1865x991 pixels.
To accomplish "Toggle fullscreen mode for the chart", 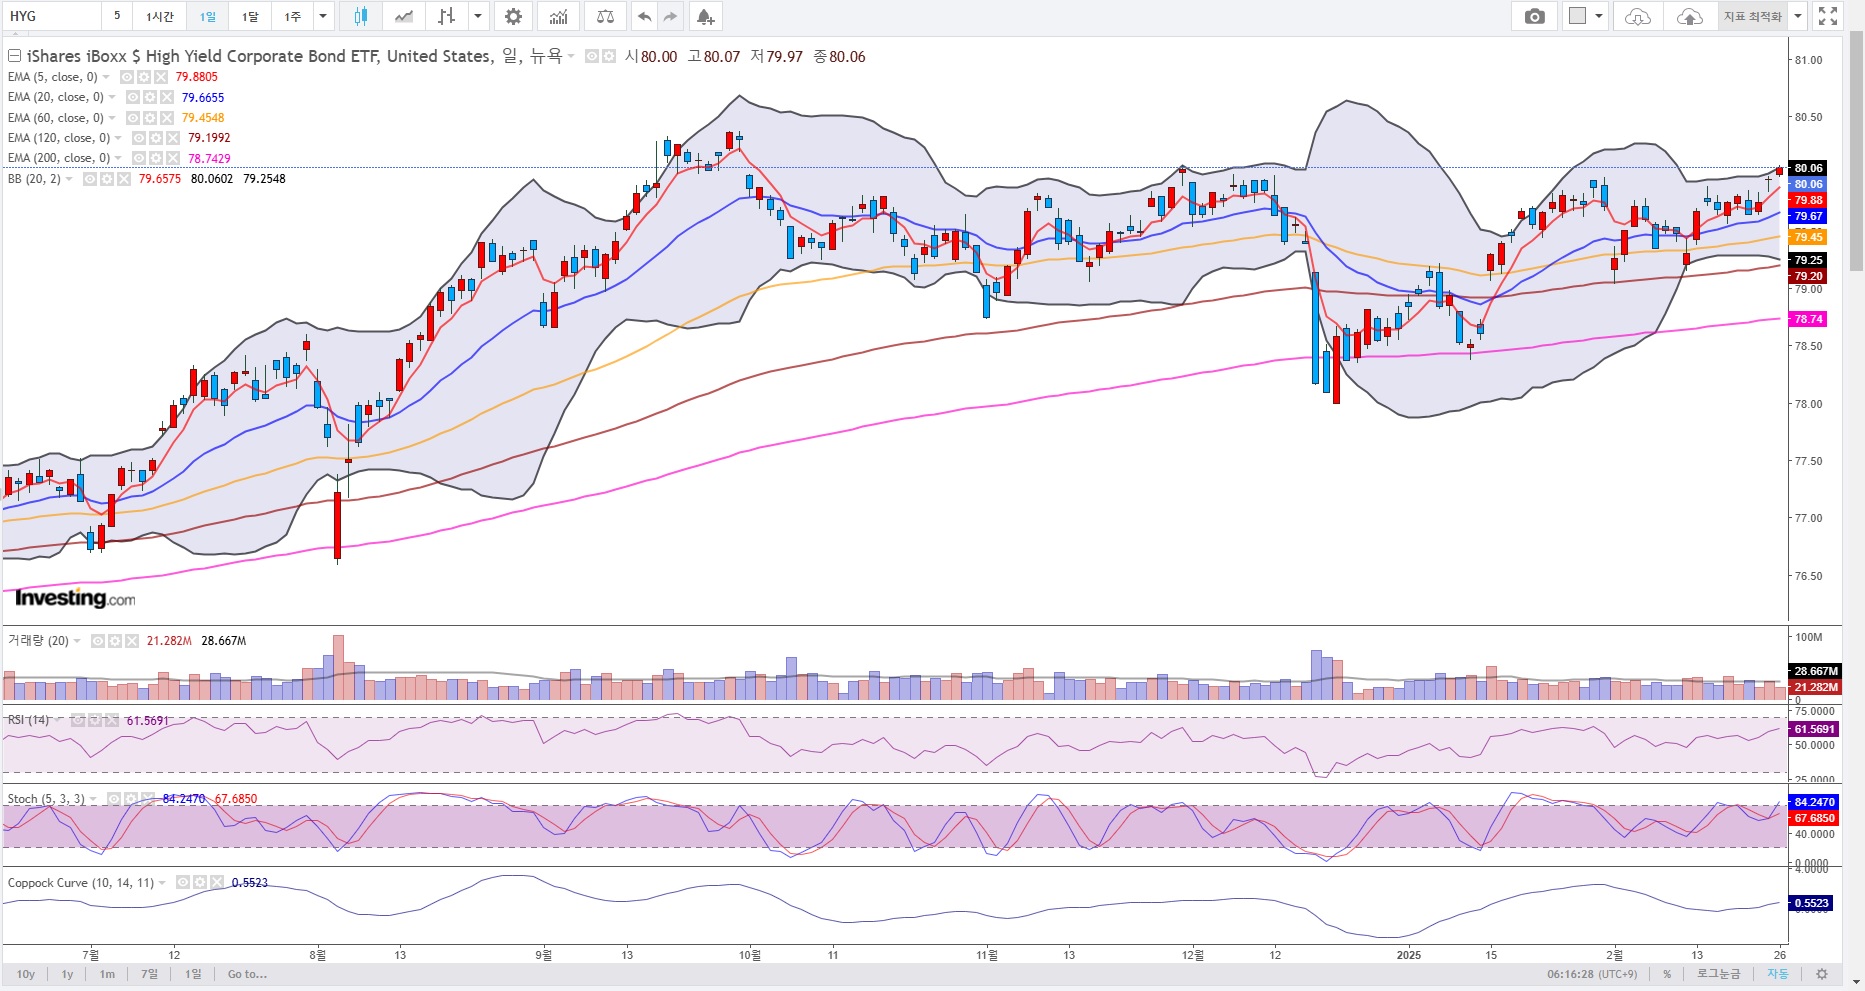I will tap(1828, 16).
